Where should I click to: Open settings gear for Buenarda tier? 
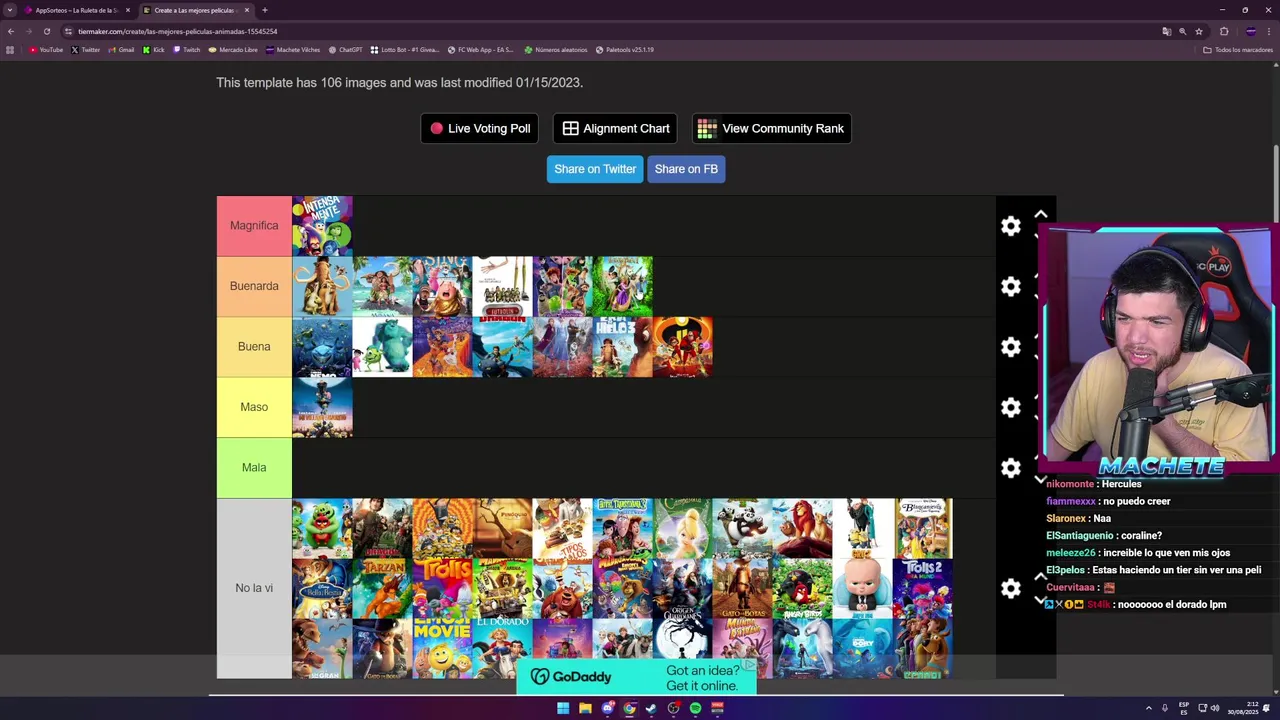(1011, 287)
